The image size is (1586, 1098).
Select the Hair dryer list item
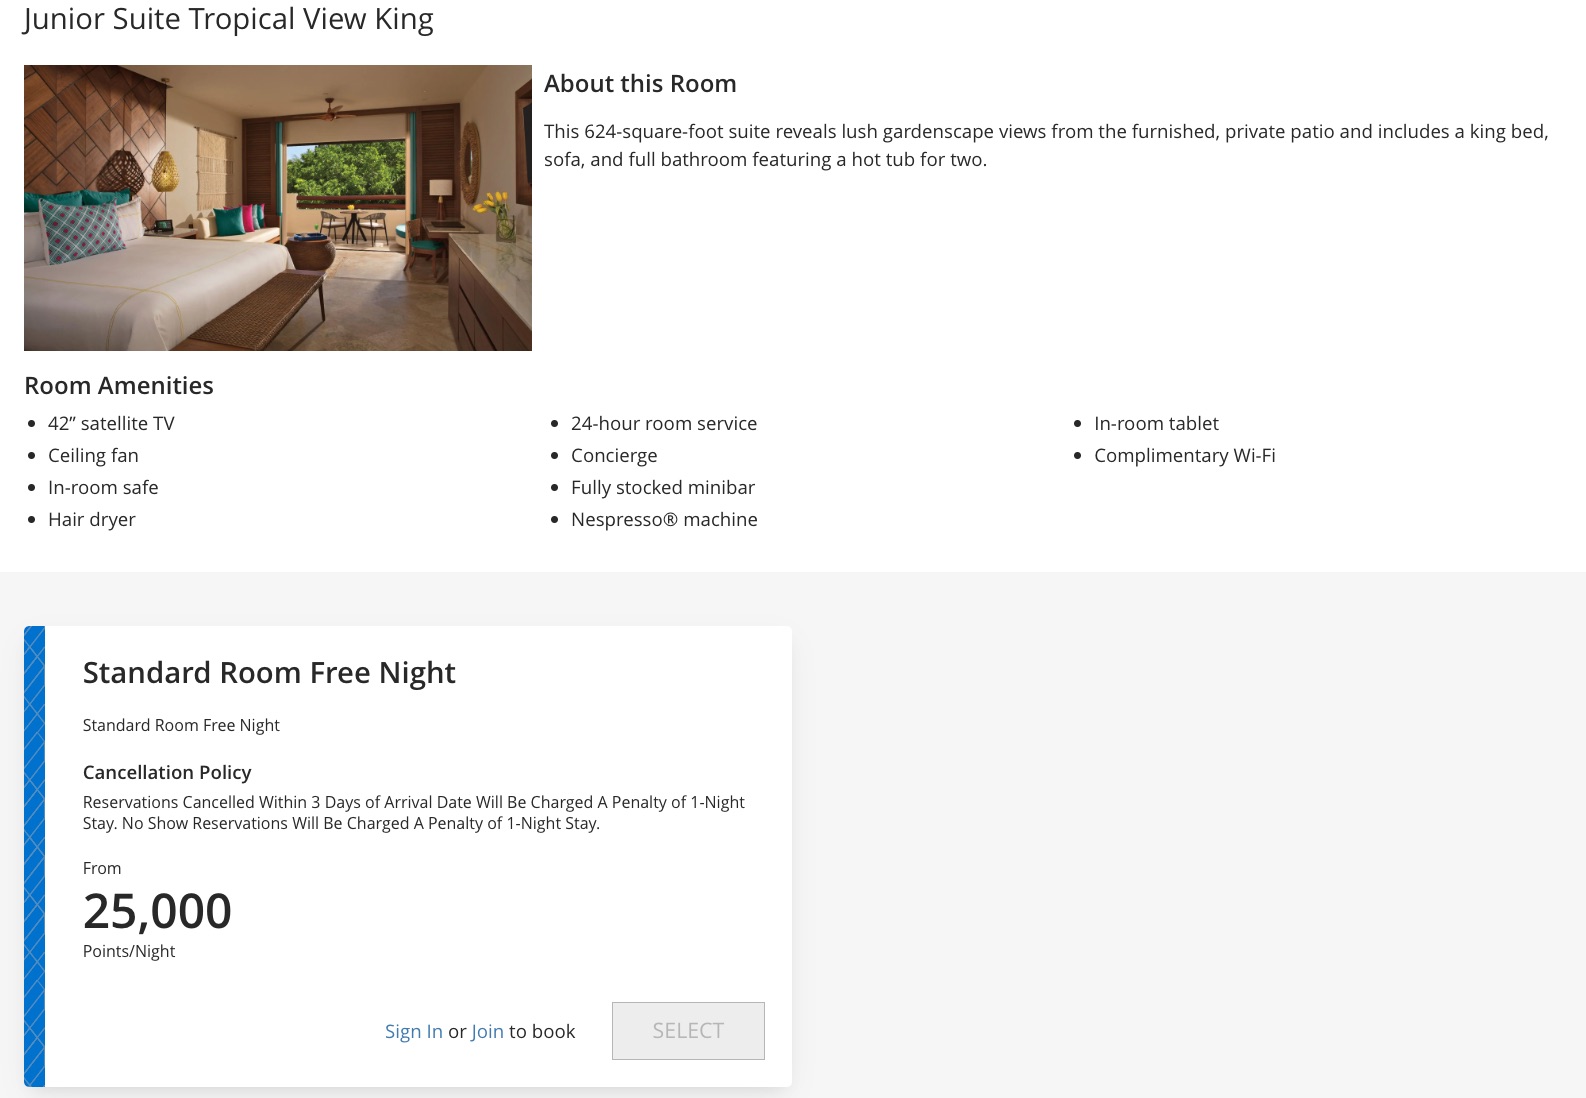coord(92,519)
